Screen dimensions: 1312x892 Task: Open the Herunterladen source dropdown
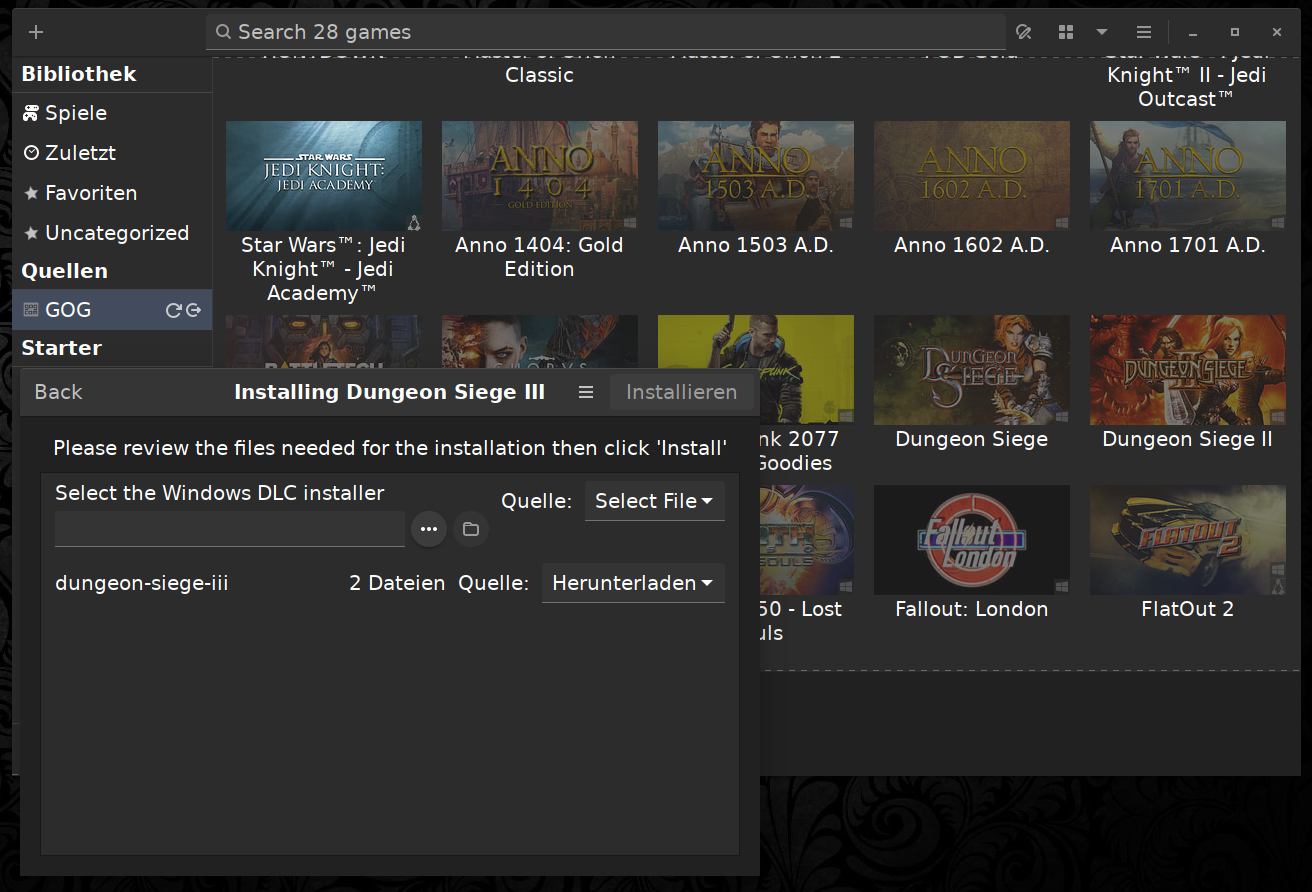pyautogui.click(x=633, y=583)
